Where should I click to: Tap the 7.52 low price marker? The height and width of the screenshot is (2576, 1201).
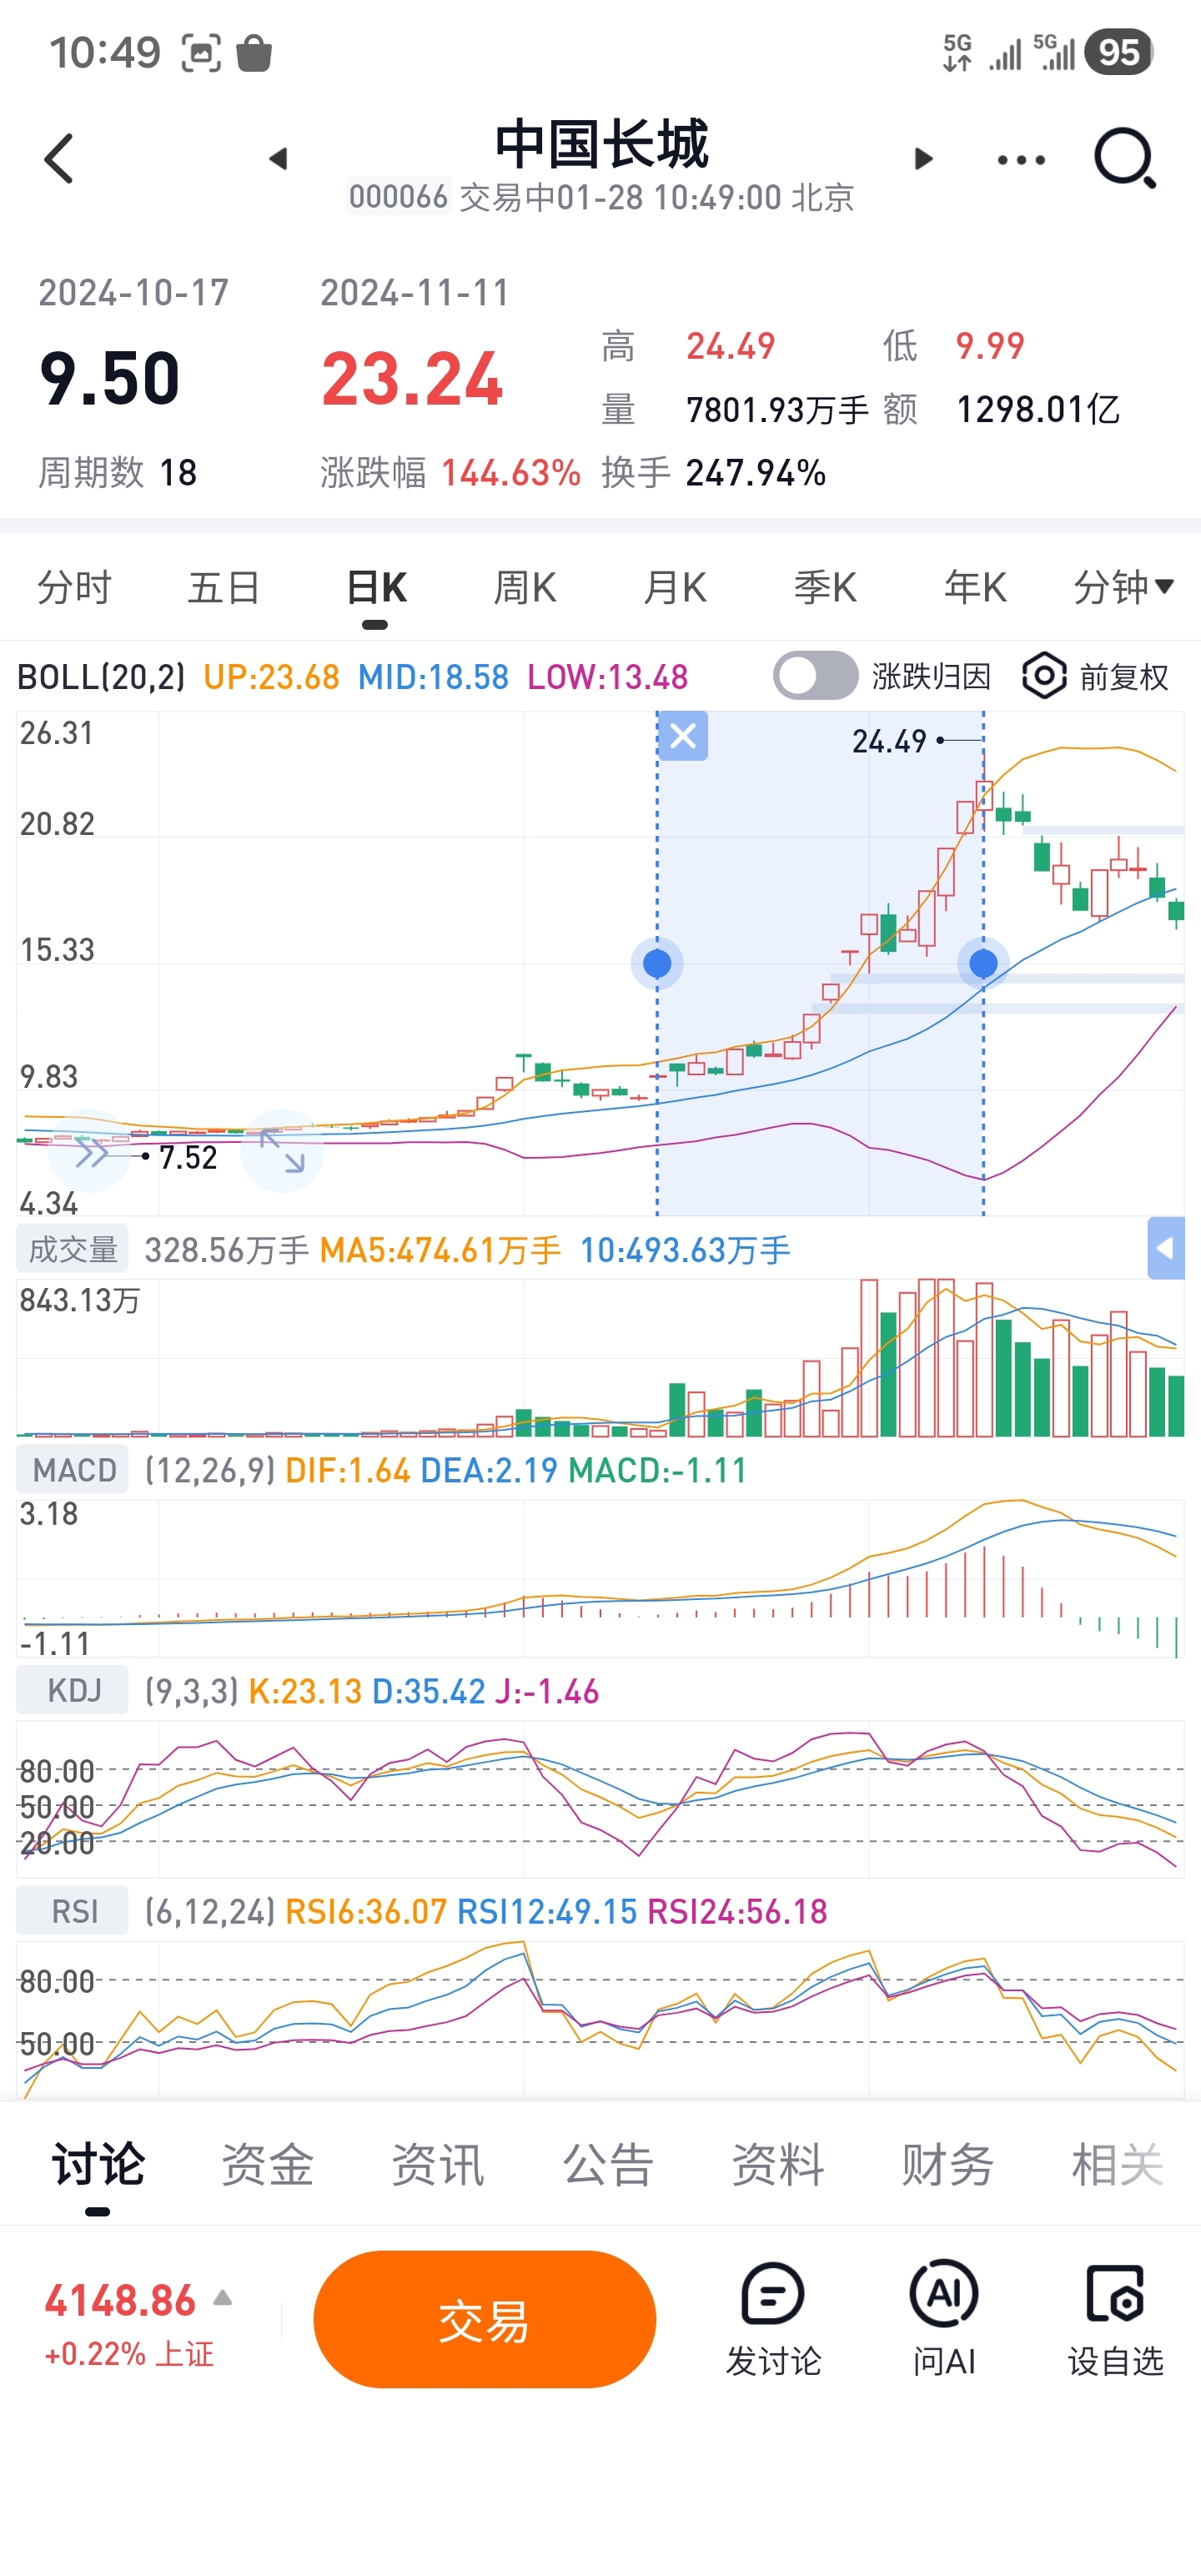click(x=188, y=1157)
